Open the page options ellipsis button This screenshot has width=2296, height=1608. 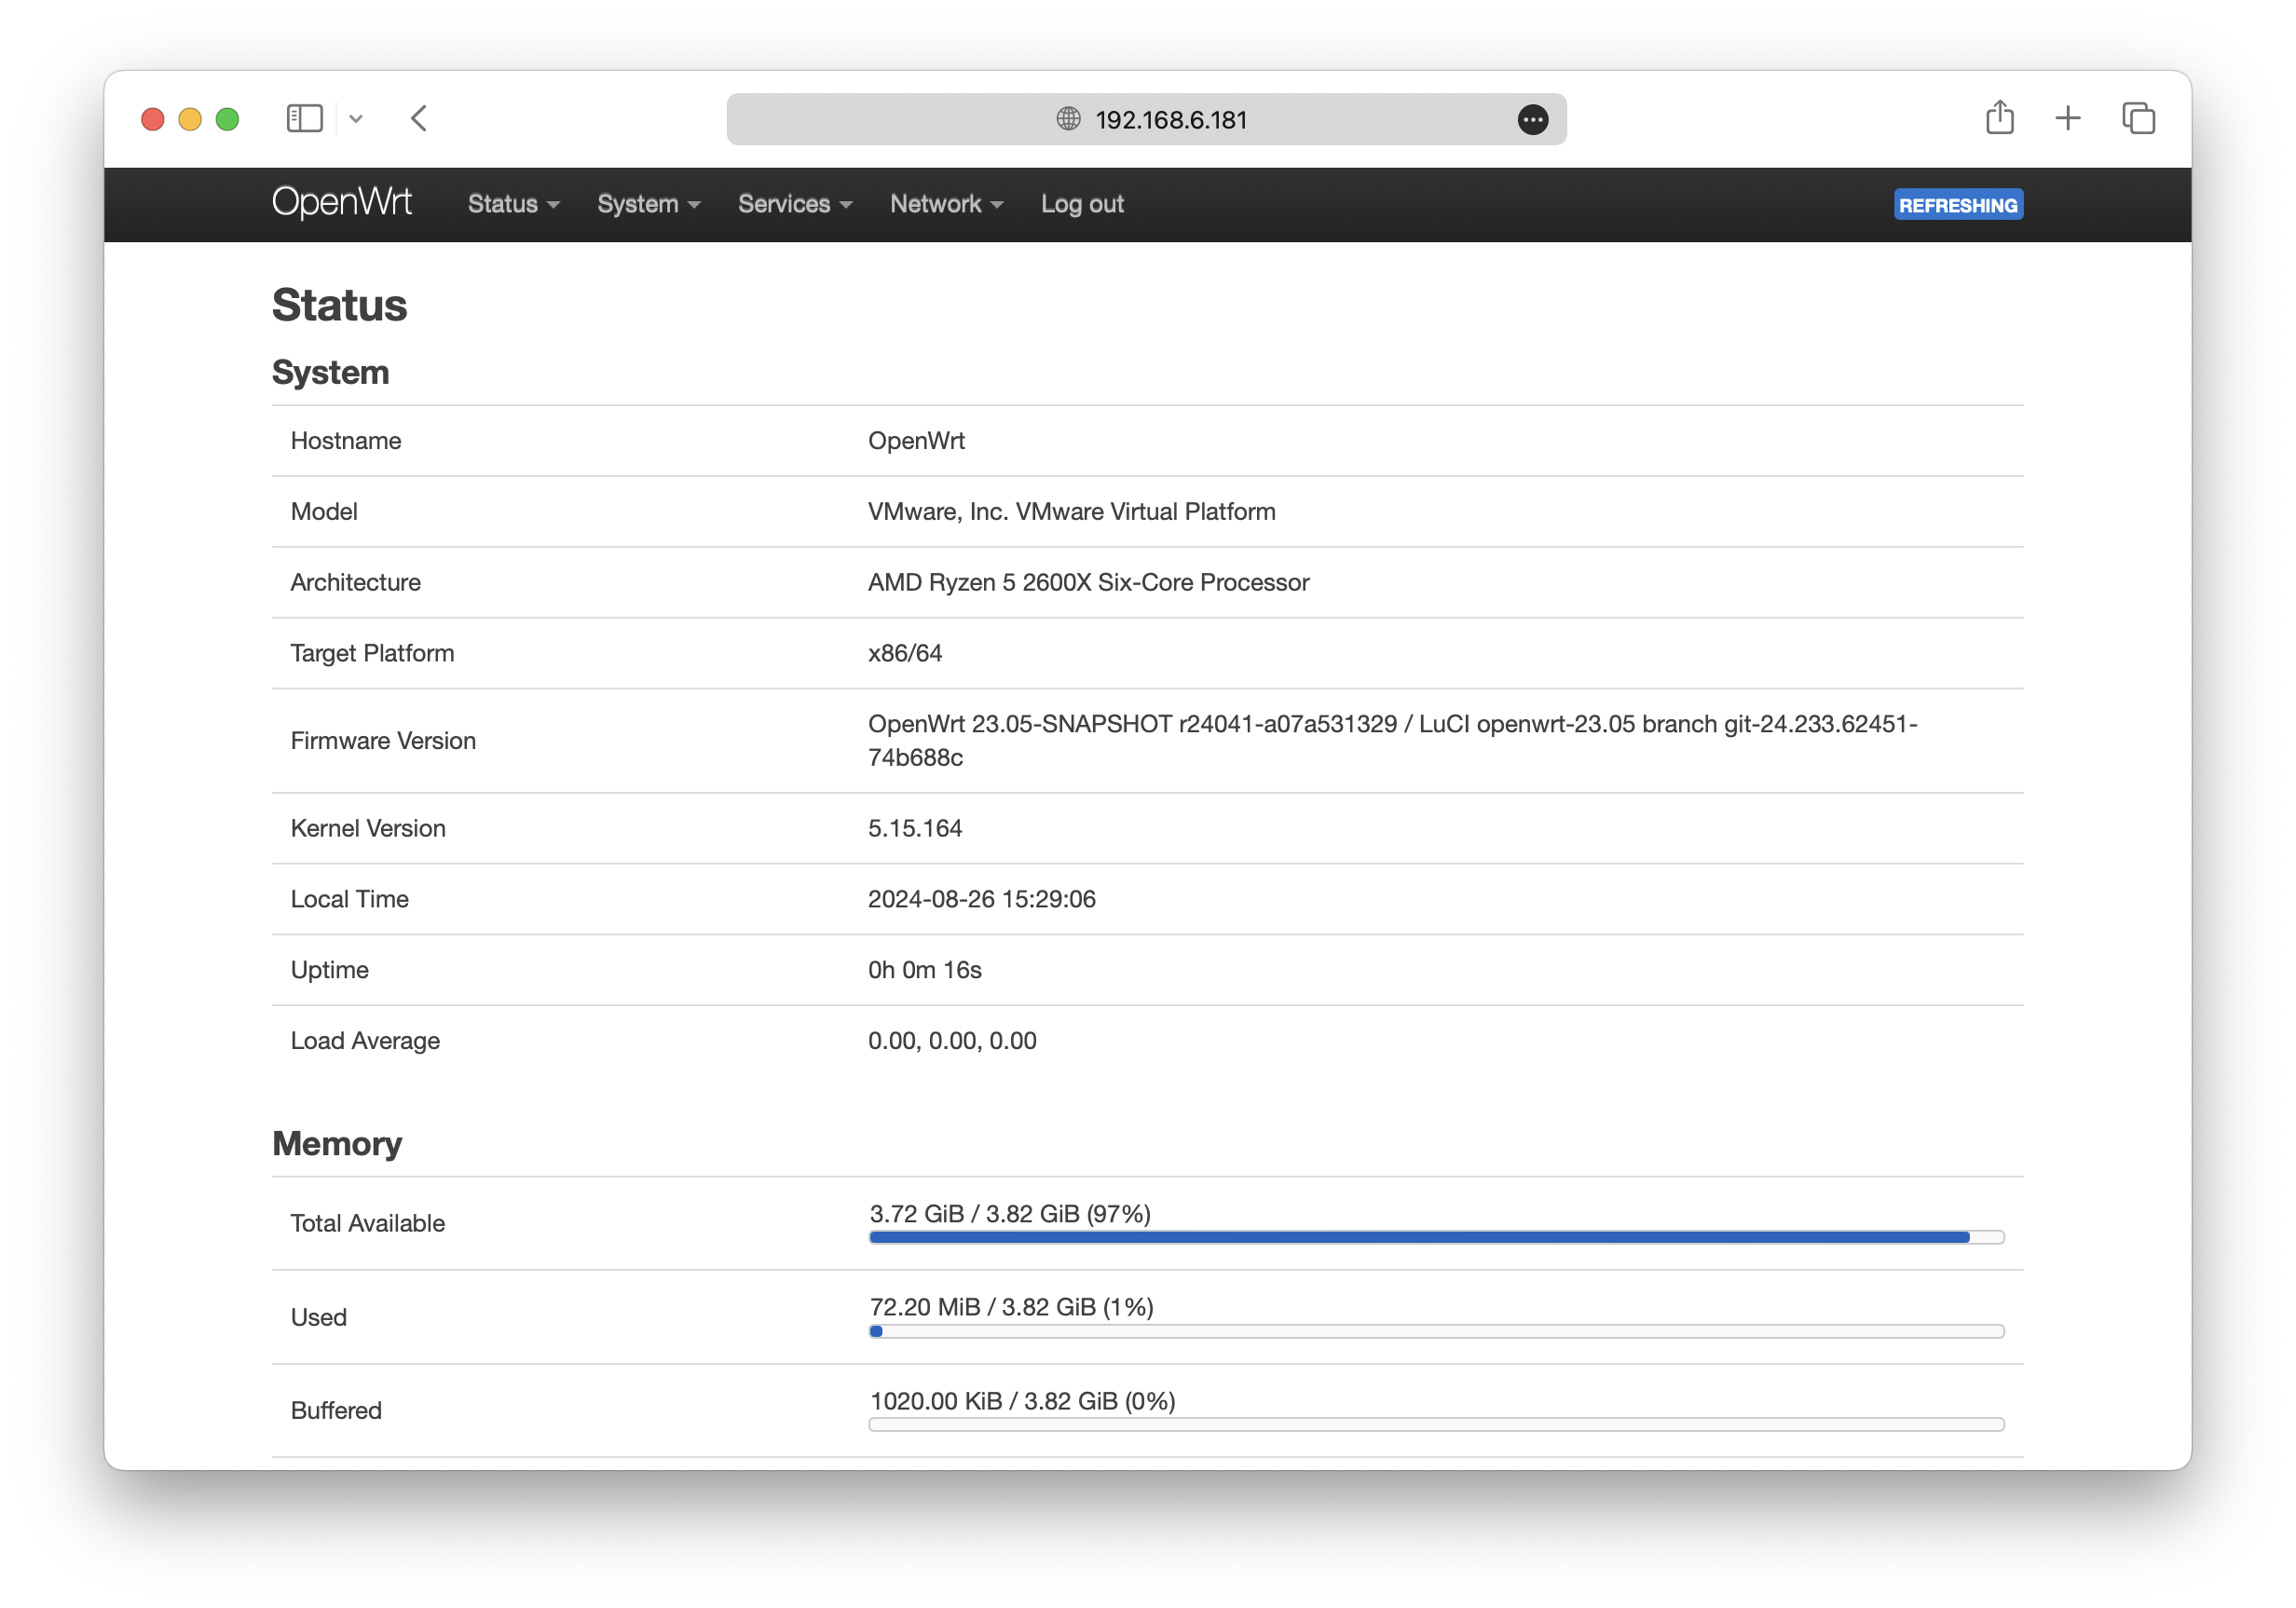[1532, 120]
